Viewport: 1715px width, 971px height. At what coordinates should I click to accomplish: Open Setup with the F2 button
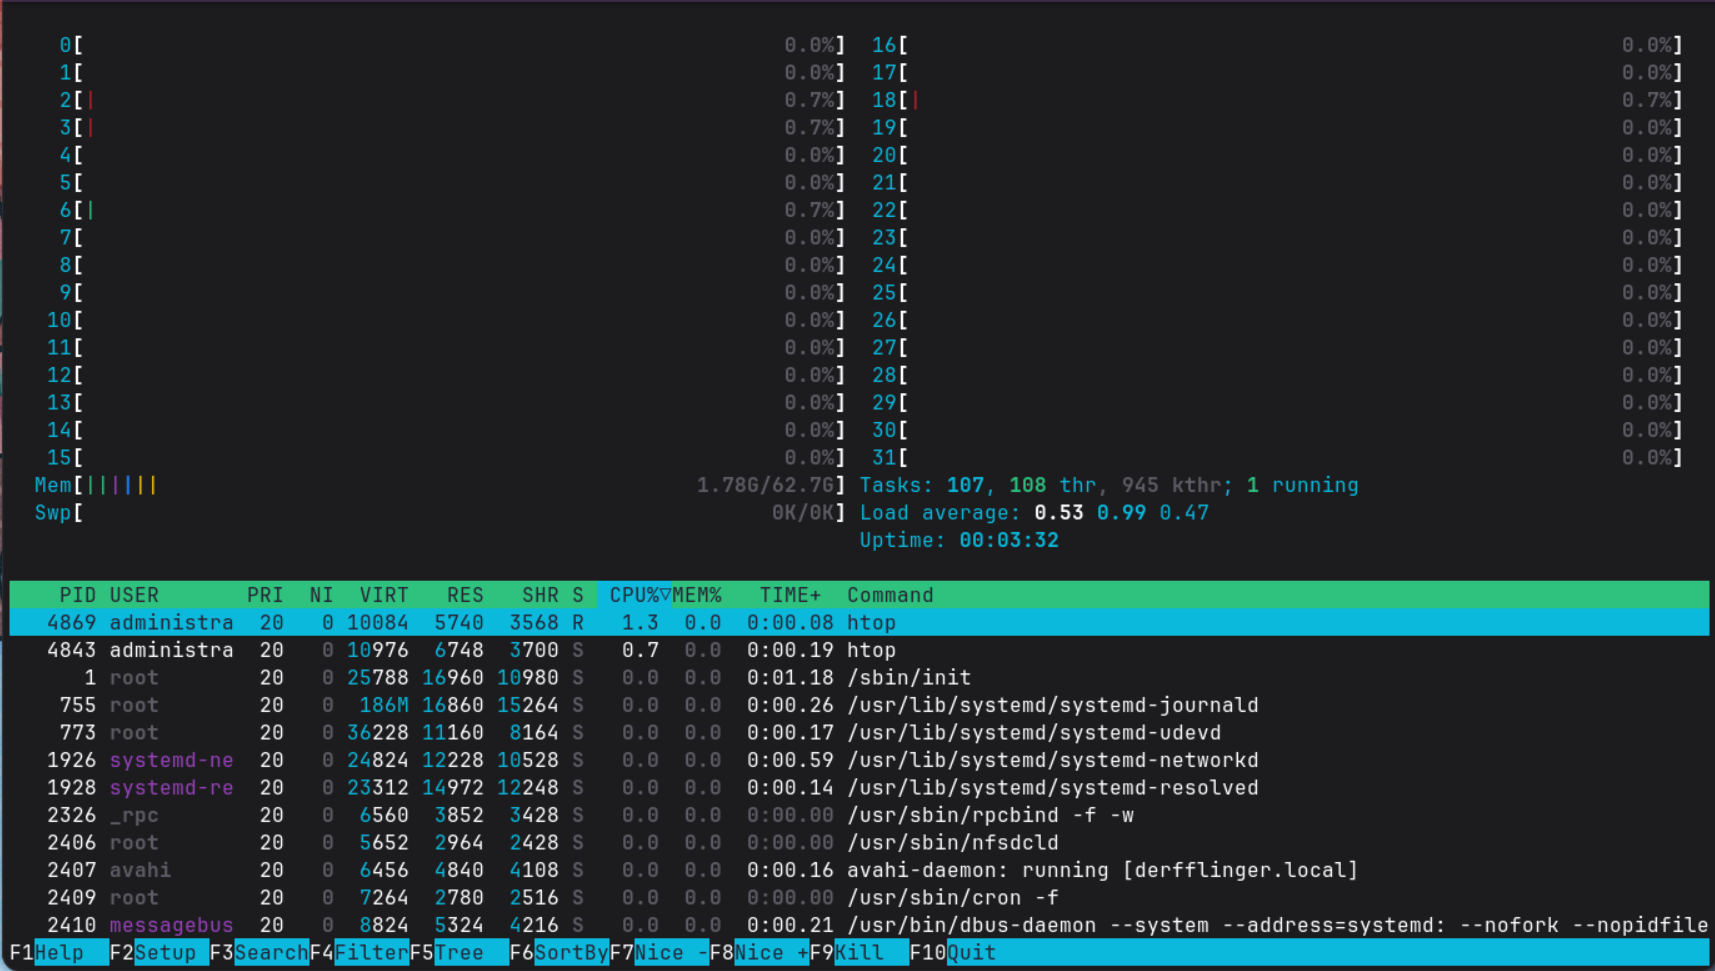click(x=158, y=952)
